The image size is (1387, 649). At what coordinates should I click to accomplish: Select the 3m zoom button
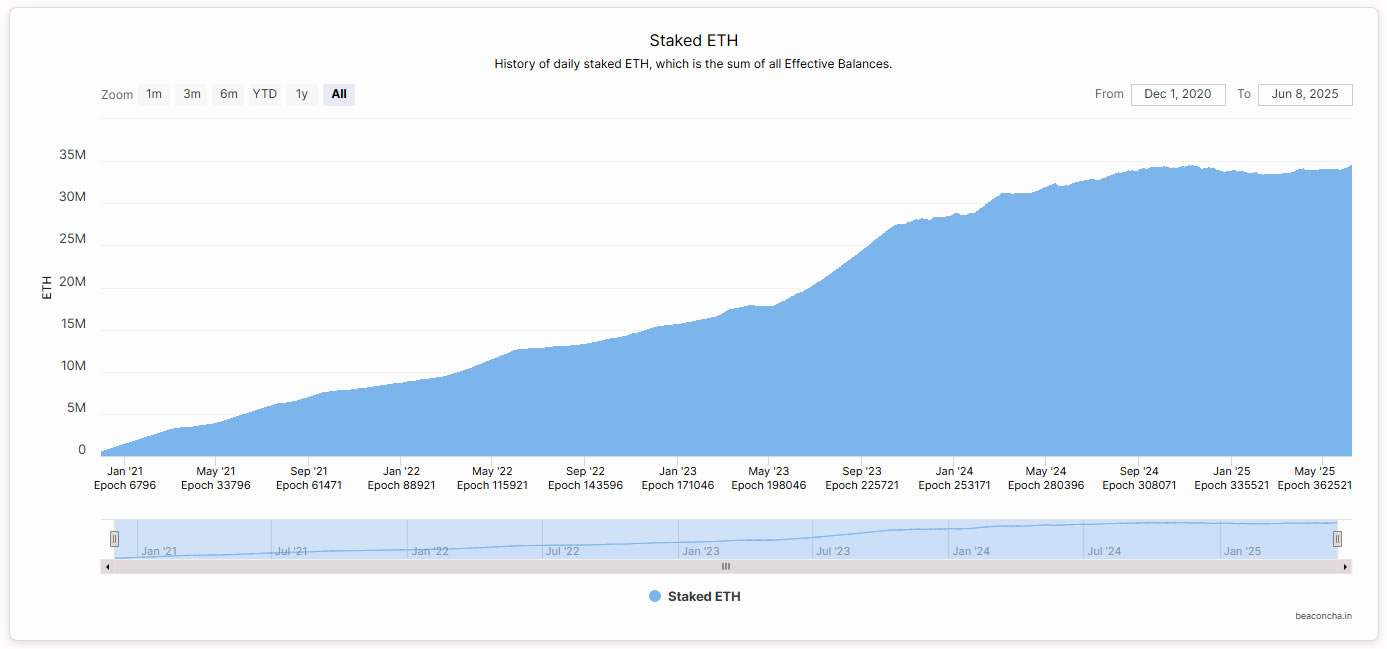pyautogui.click(x=191, y=93)
